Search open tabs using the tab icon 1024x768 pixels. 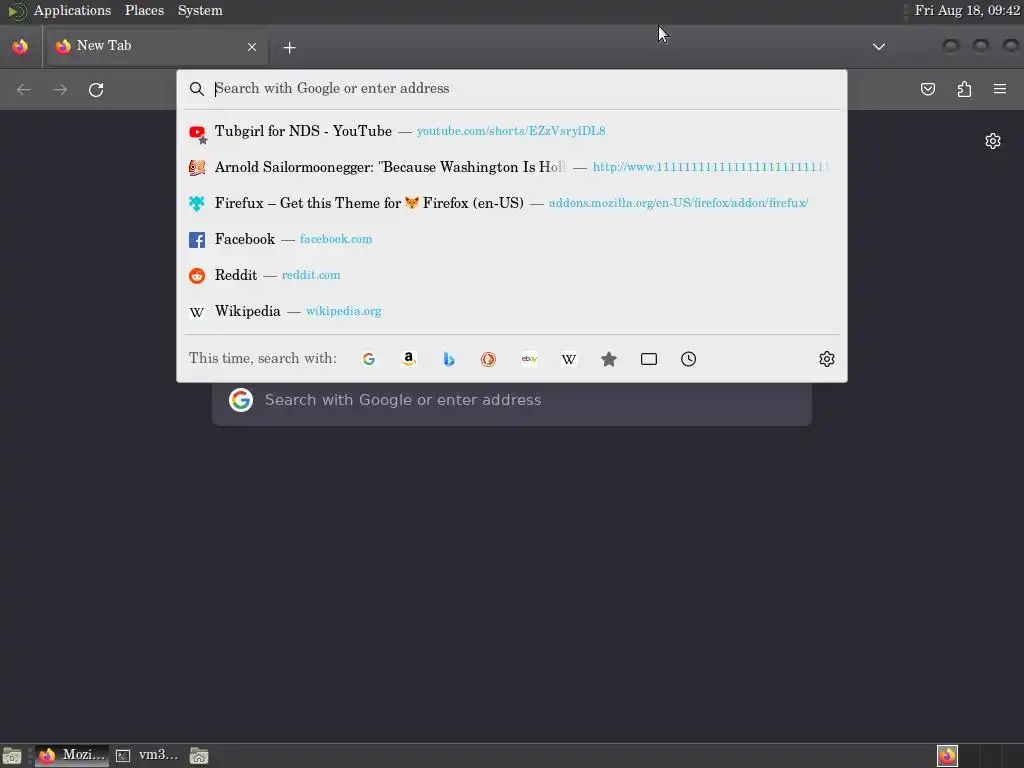click(648, 359)
